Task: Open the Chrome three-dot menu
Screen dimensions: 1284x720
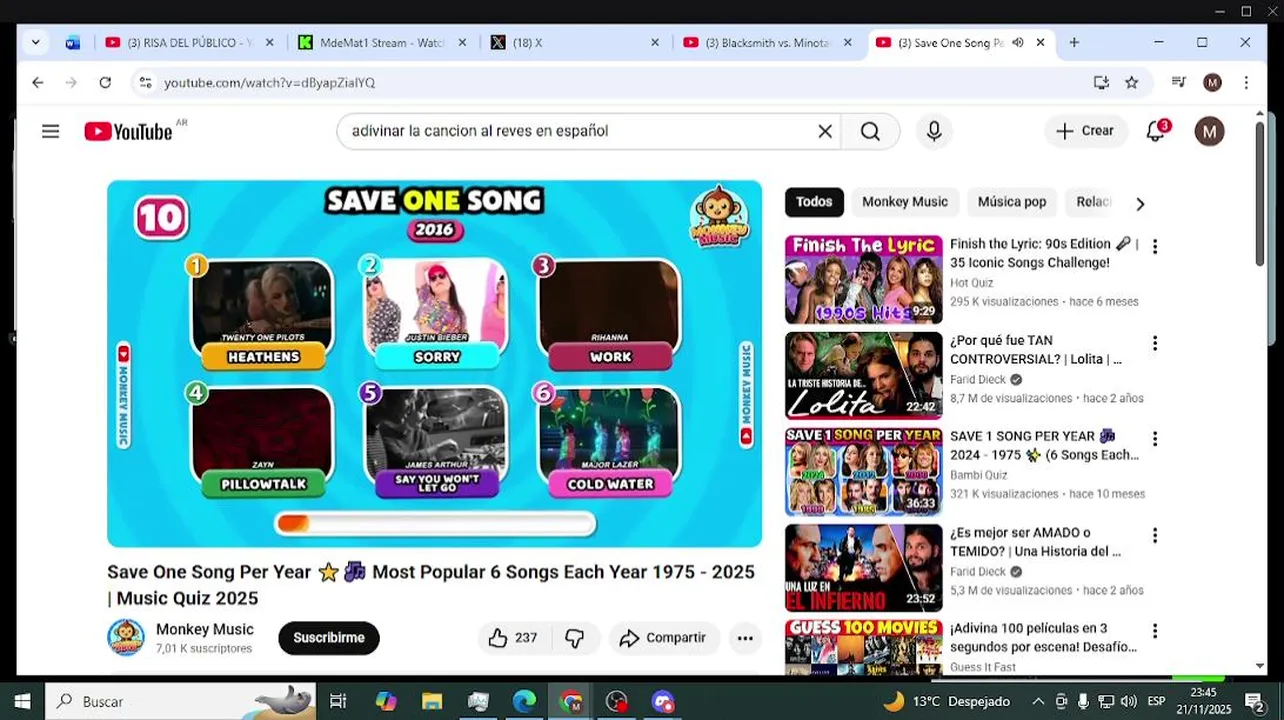Action: pyautogui.click(x=1246, y=83)
